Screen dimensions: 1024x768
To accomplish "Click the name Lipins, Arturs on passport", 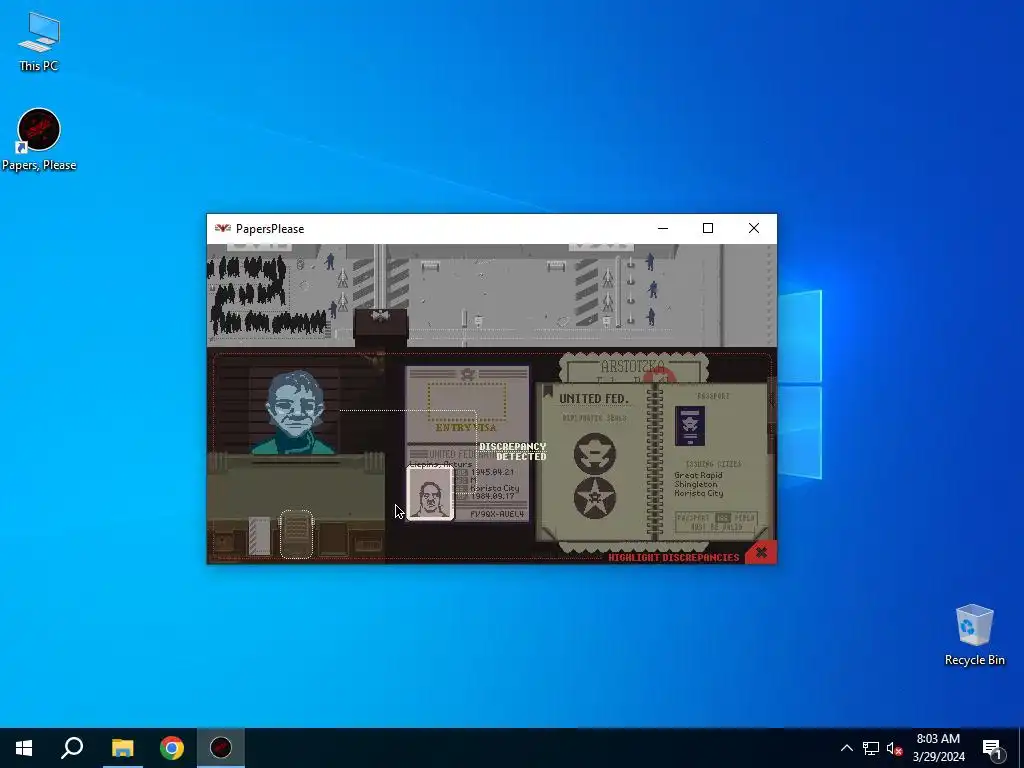I will coord(440,464).
